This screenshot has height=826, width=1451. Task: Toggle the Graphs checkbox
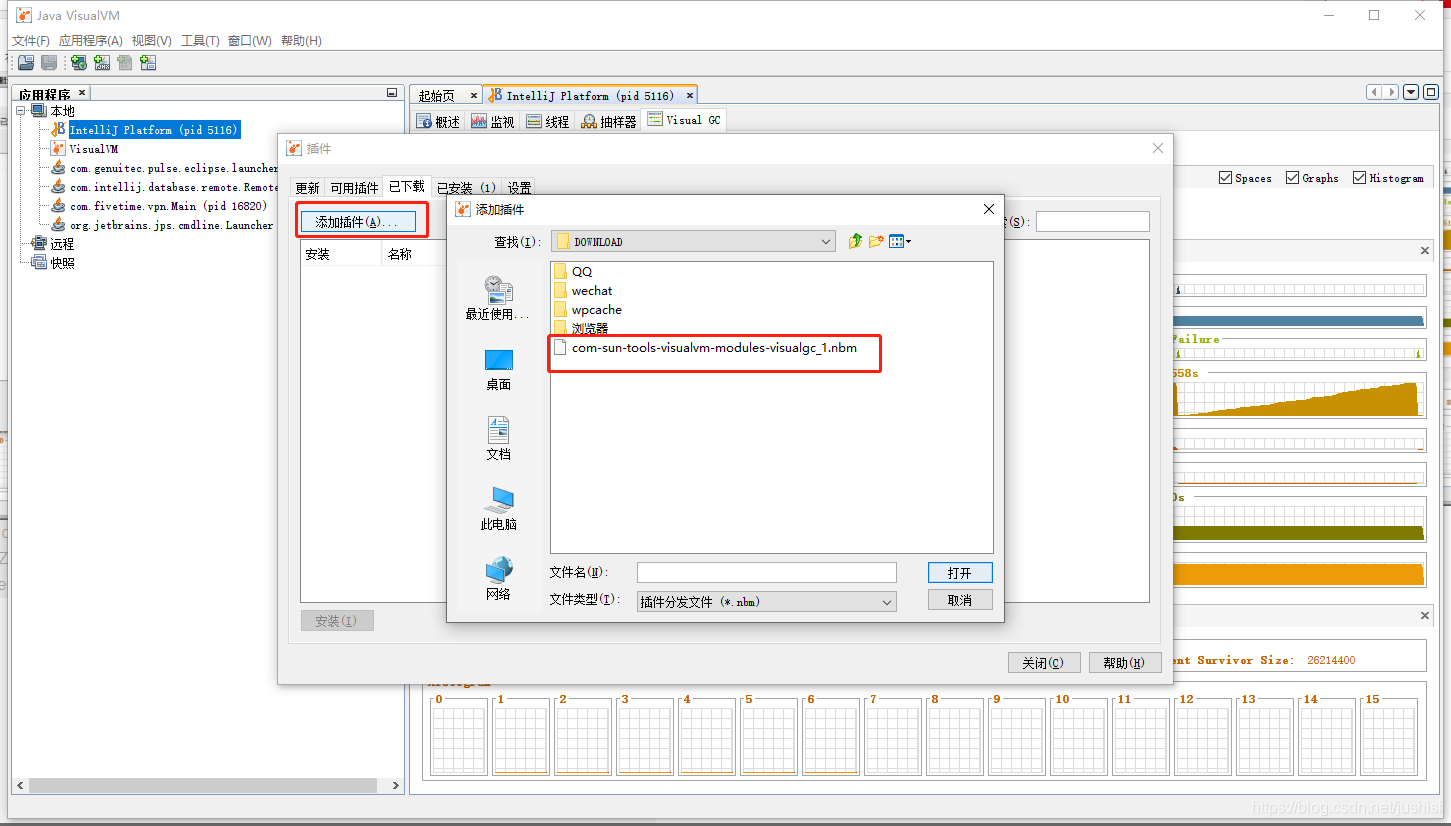(1293, 178)
